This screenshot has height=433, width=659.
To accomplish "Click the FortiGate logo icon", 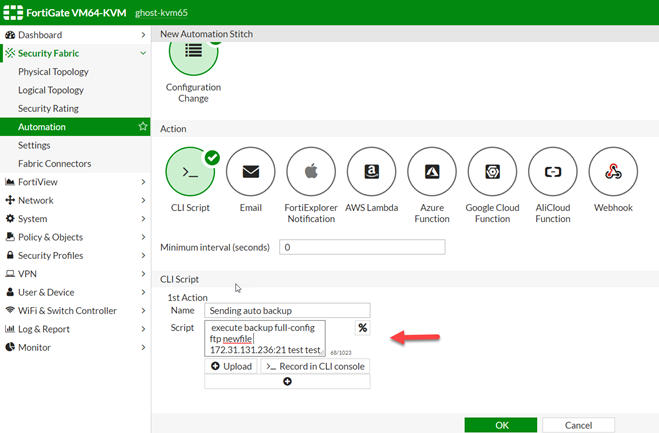I will click(x=13, y=13).
